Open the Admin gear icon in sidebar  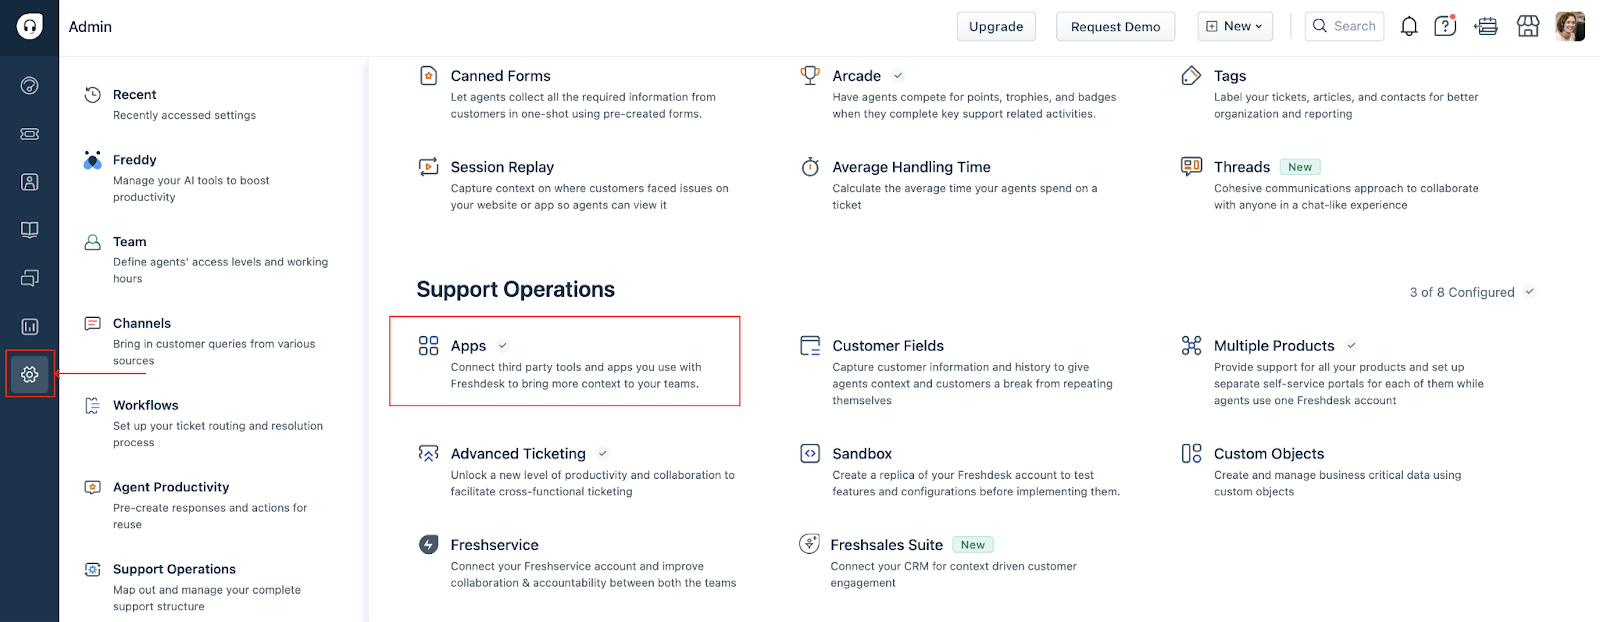[30, 374]
